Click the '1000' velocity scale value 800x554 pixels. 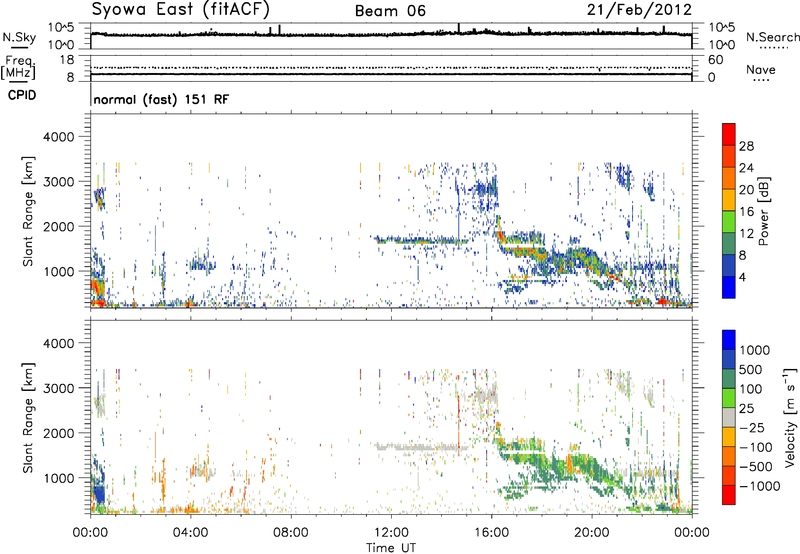pos(755,350)
